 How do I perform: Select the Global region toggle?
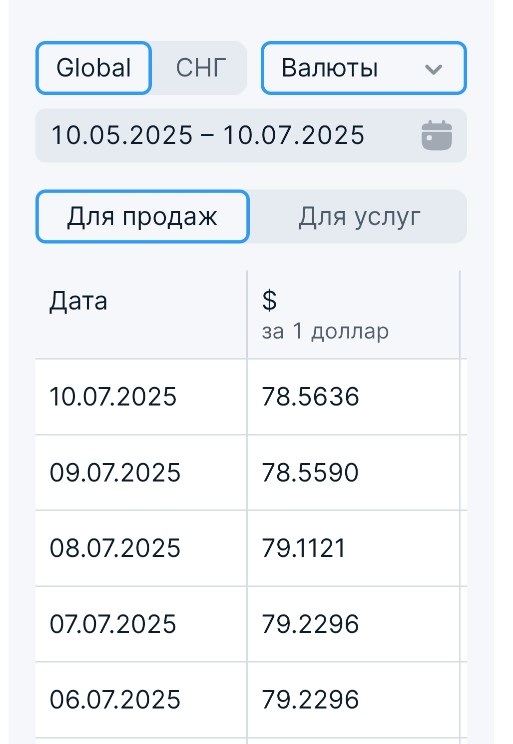pyautogui.click(x=94, y=68)
